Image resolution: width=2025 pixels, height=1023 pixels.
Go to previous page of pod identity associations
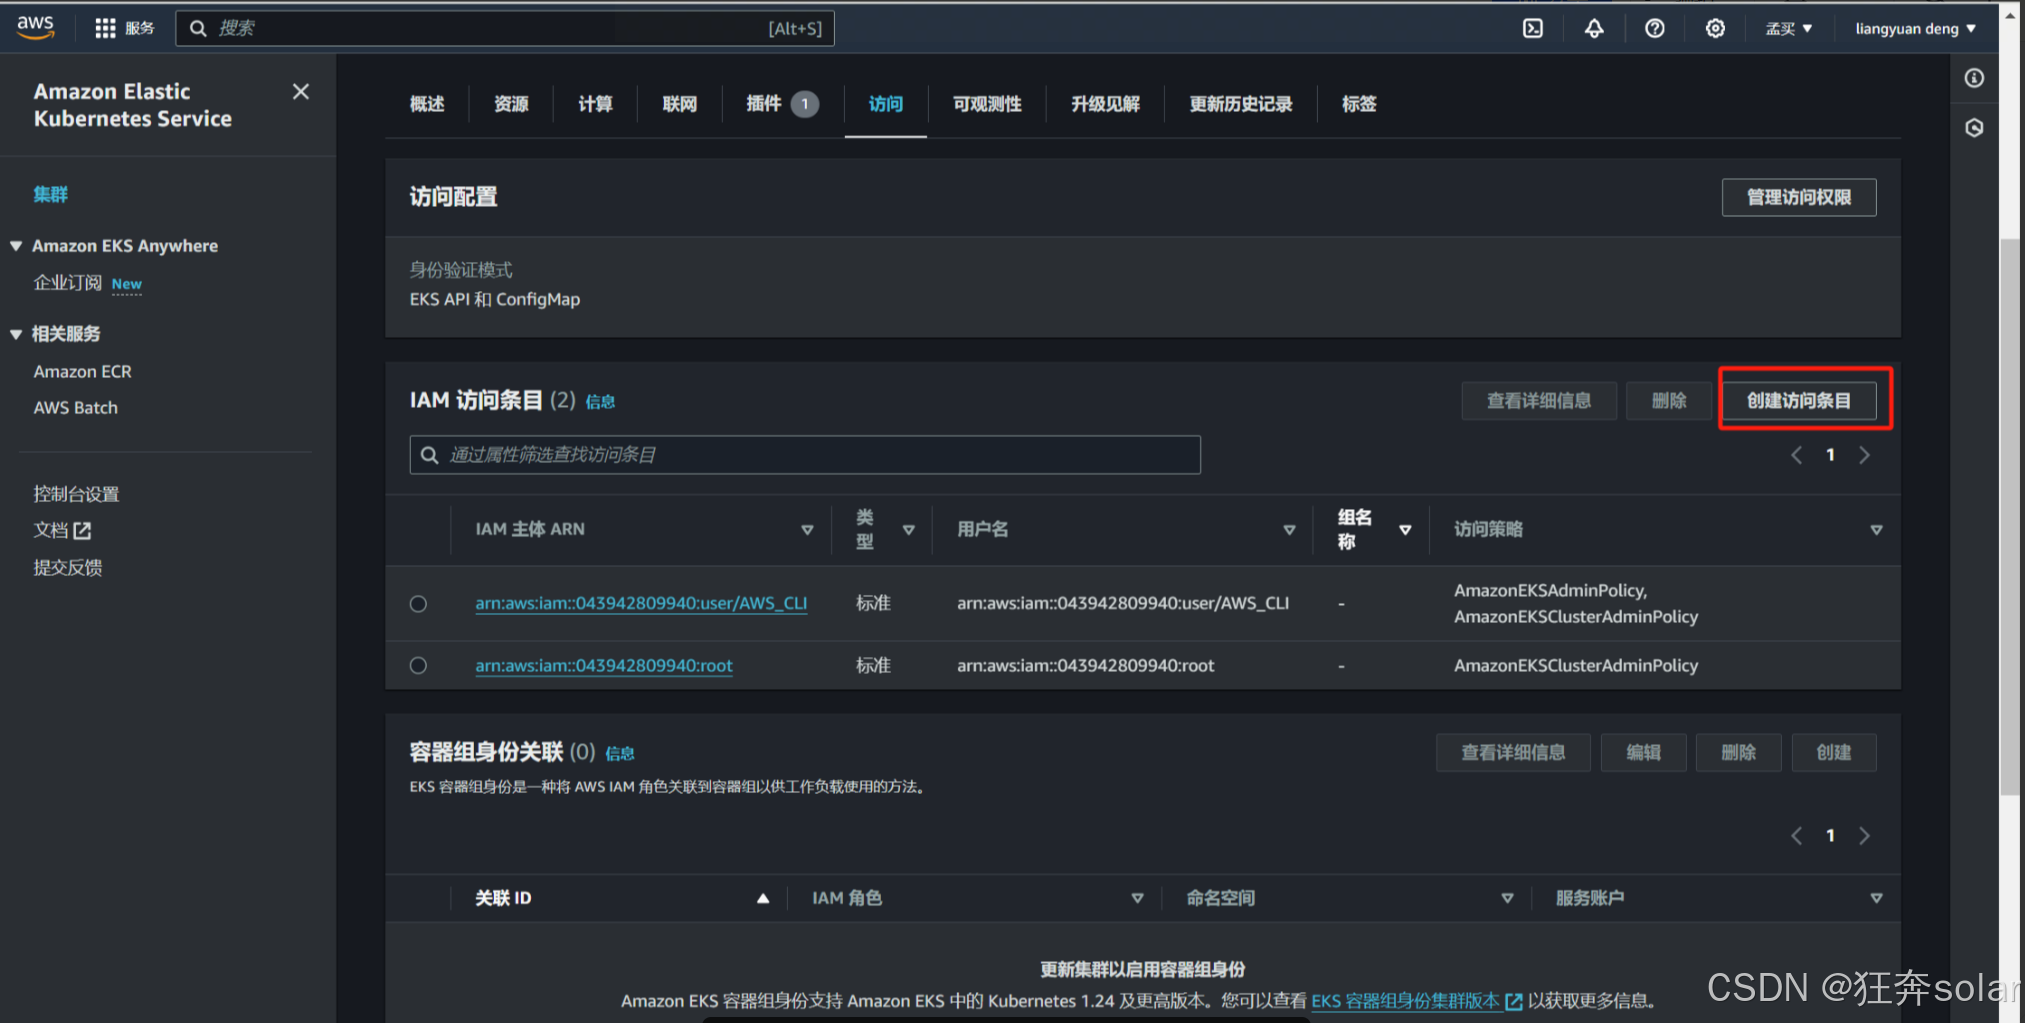(1796, 836)
